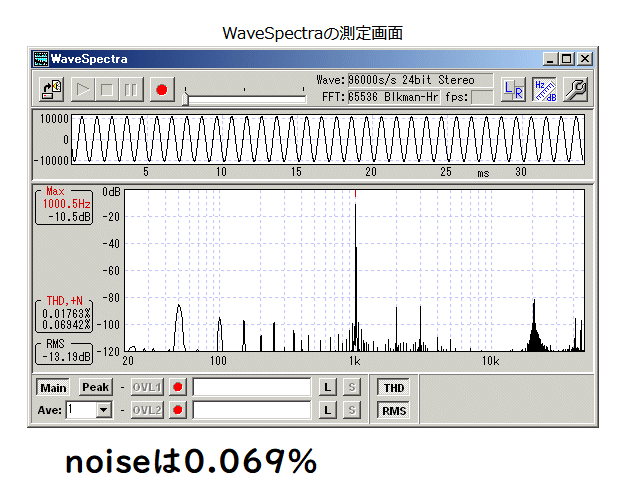
Task: Toggle the Peak hold button
Action: coord(95,388)
